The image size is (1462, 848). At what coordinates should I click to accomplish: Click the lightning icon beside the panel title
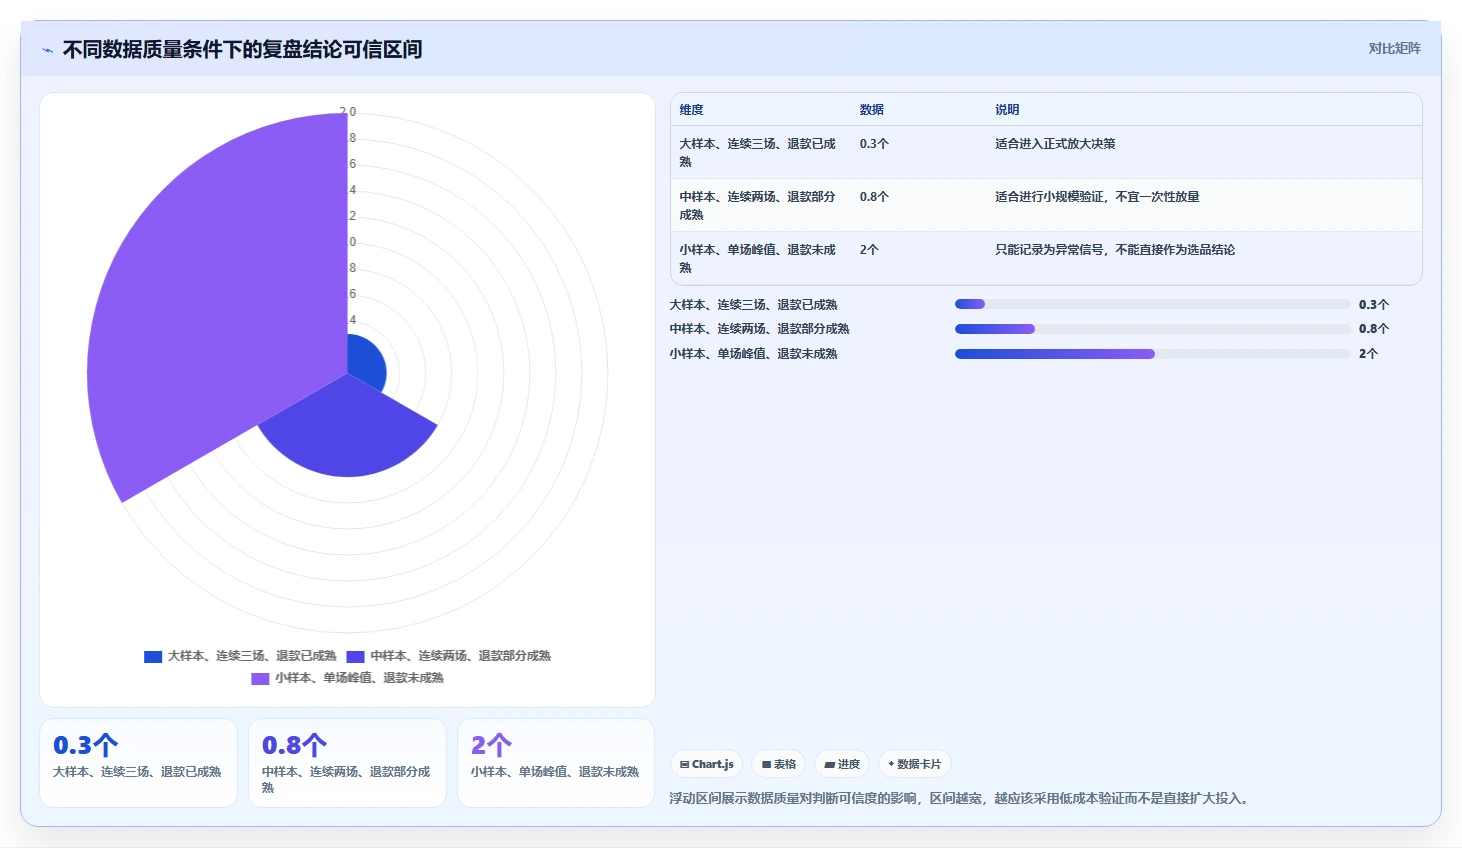[x=47, y=50]
